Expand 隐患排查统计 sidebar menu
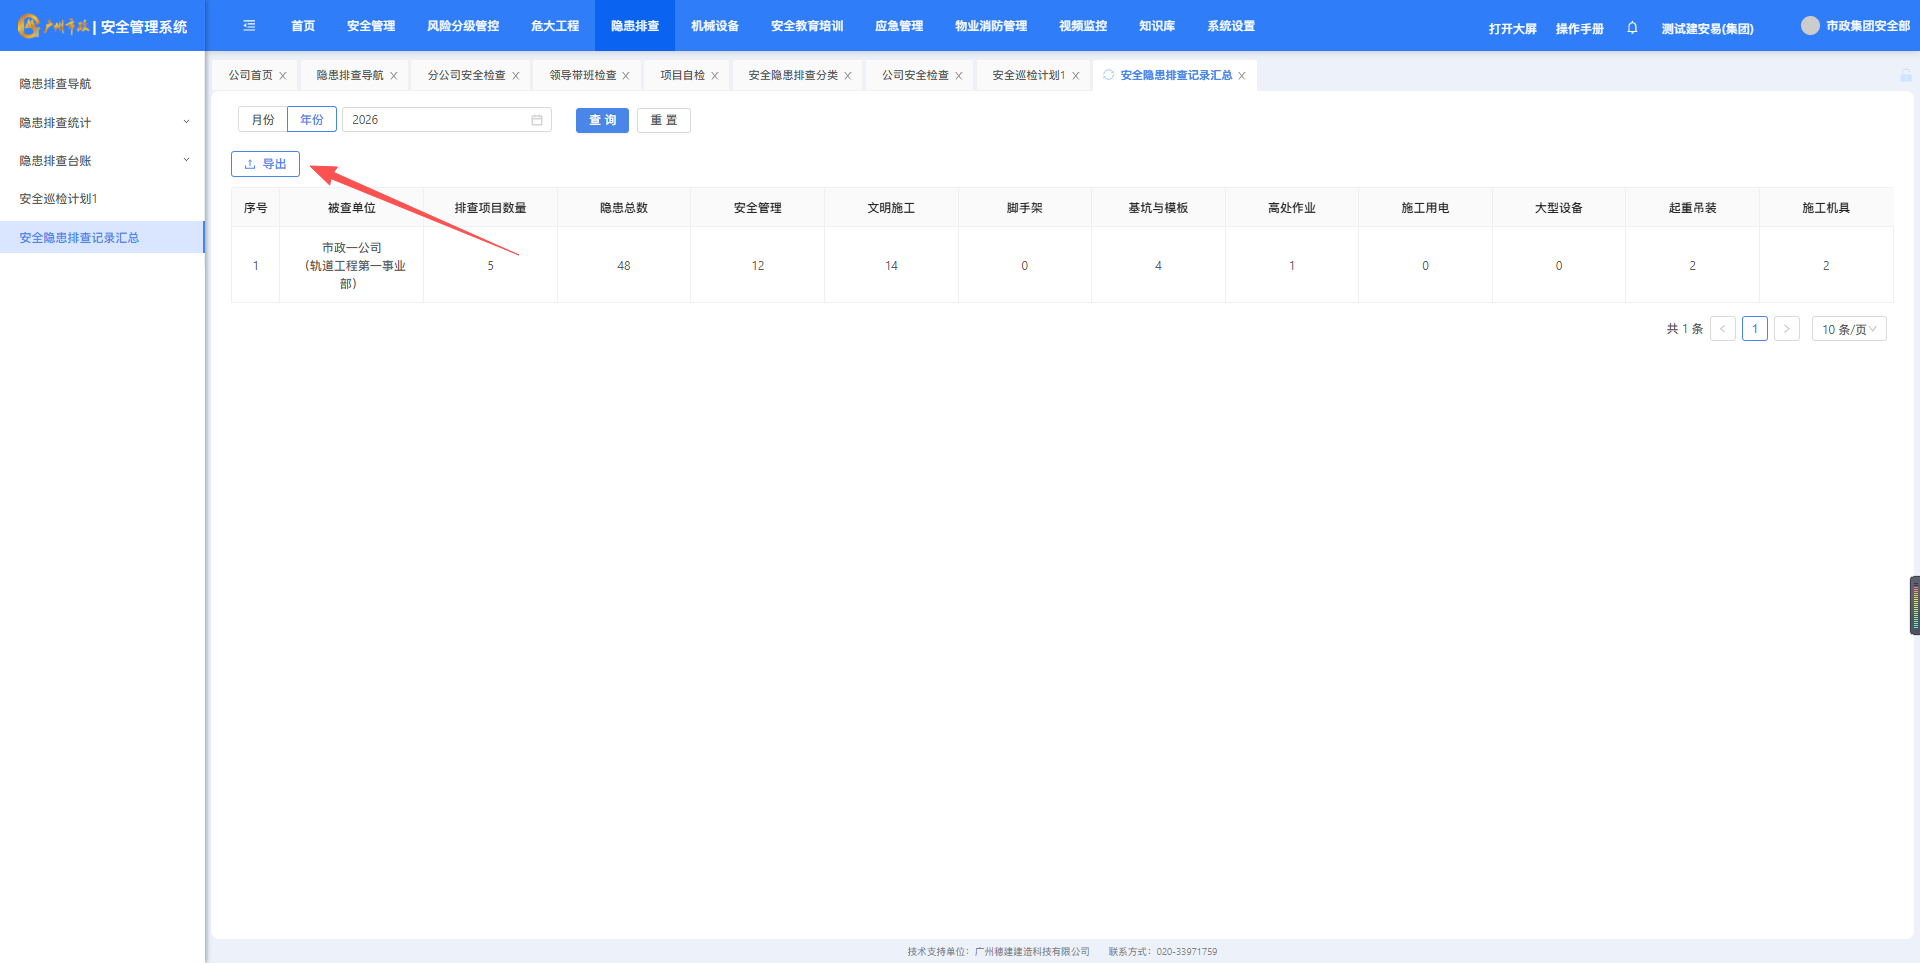 tap(102, 122)
